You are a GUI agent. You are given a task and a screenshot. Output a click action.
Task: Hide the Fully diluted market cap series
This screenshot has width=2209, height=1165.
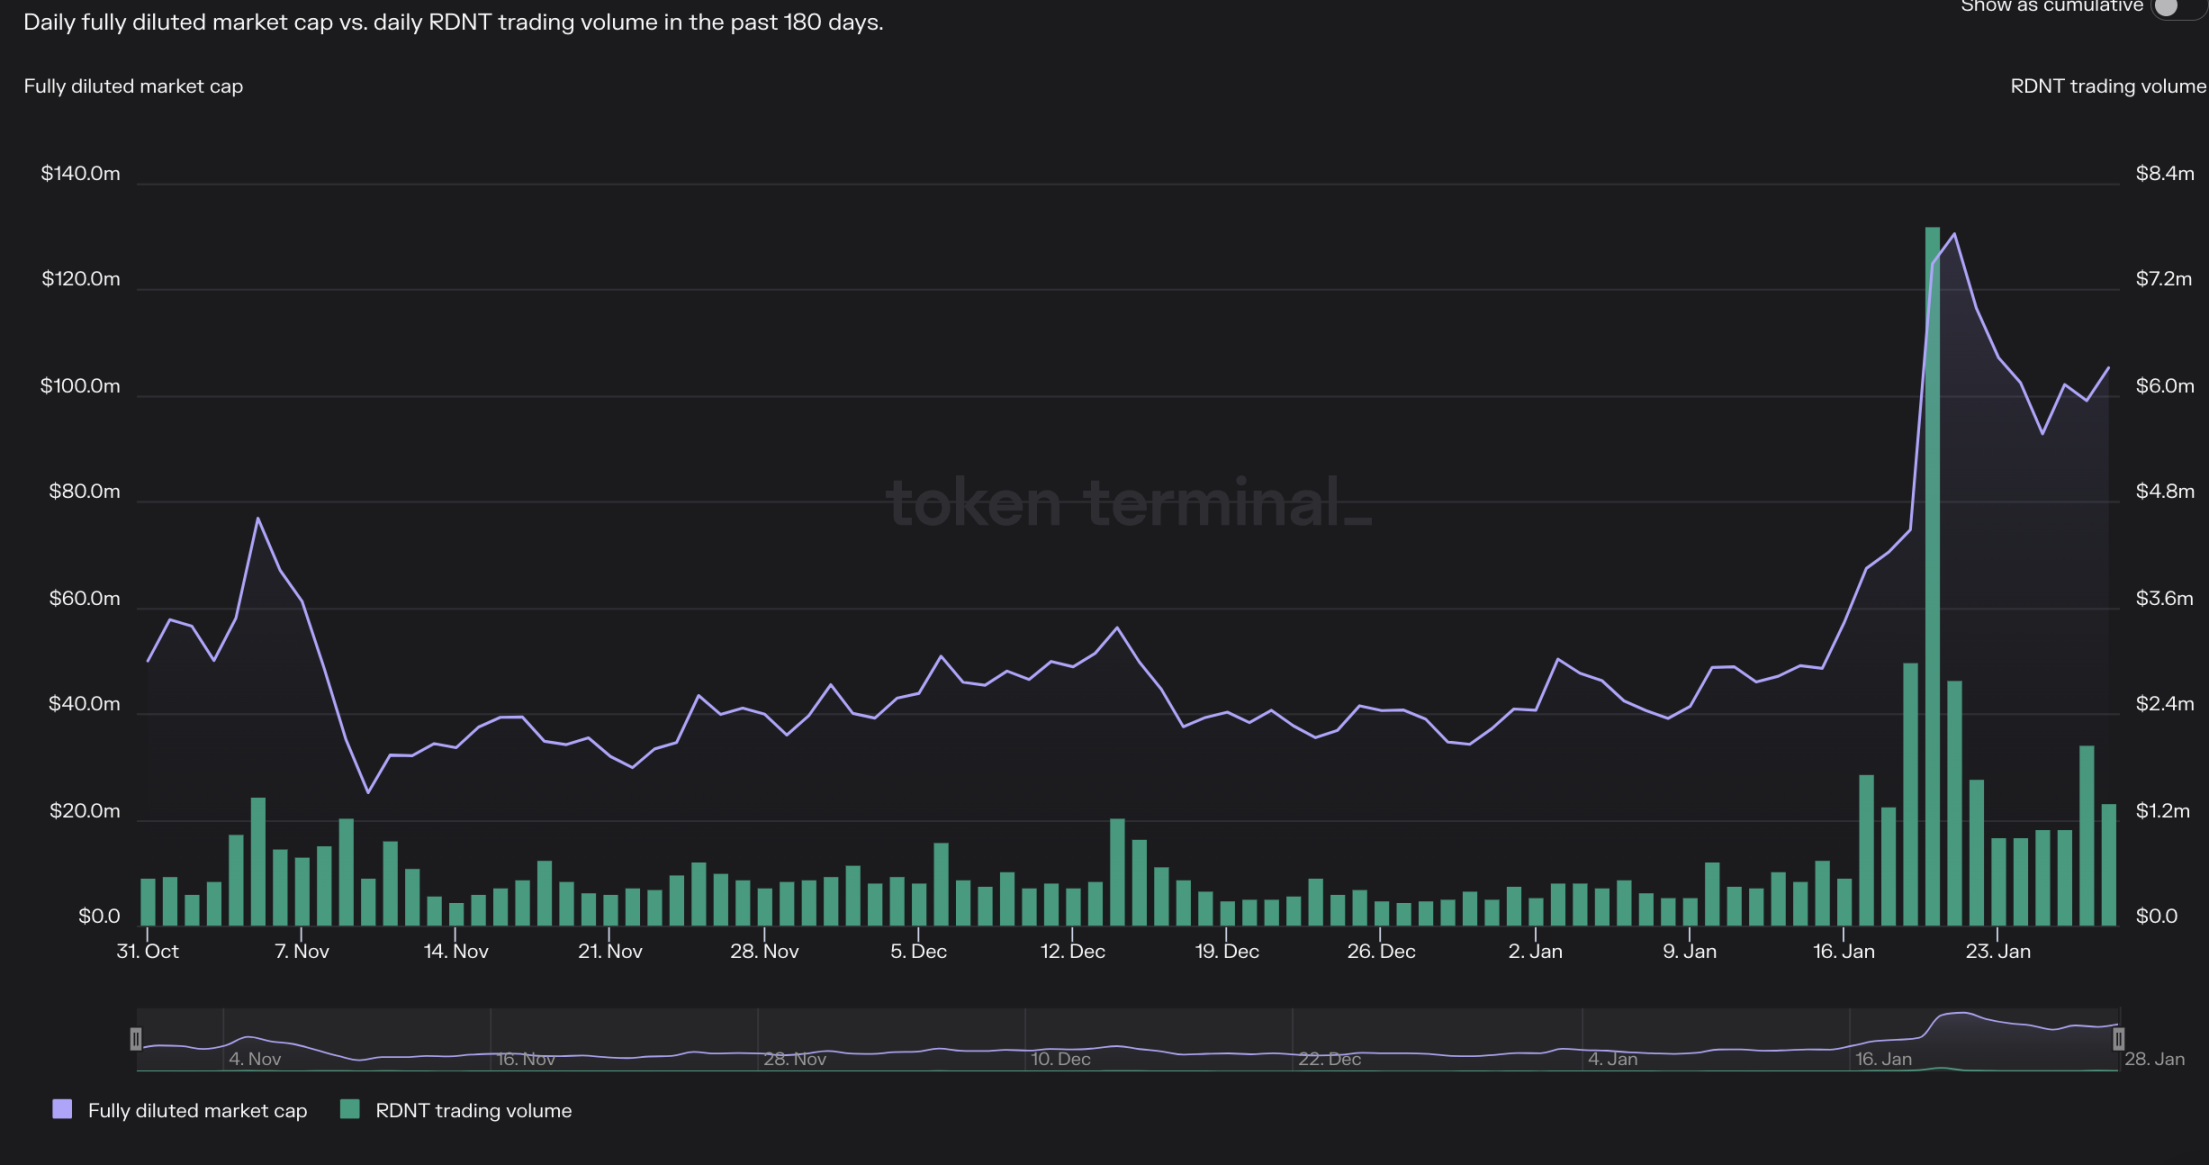(197, 1110)
